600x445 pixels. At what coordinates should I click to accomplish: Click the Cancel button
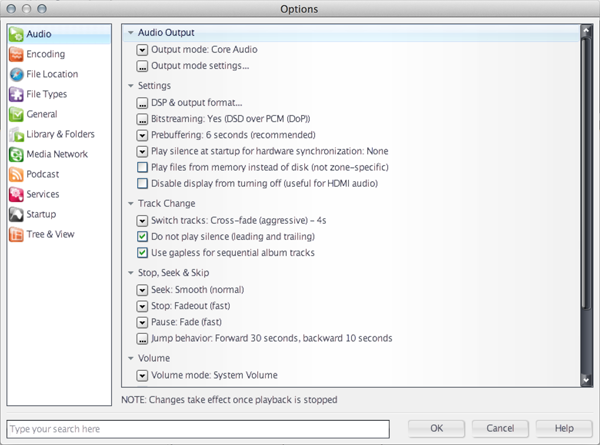500,428
